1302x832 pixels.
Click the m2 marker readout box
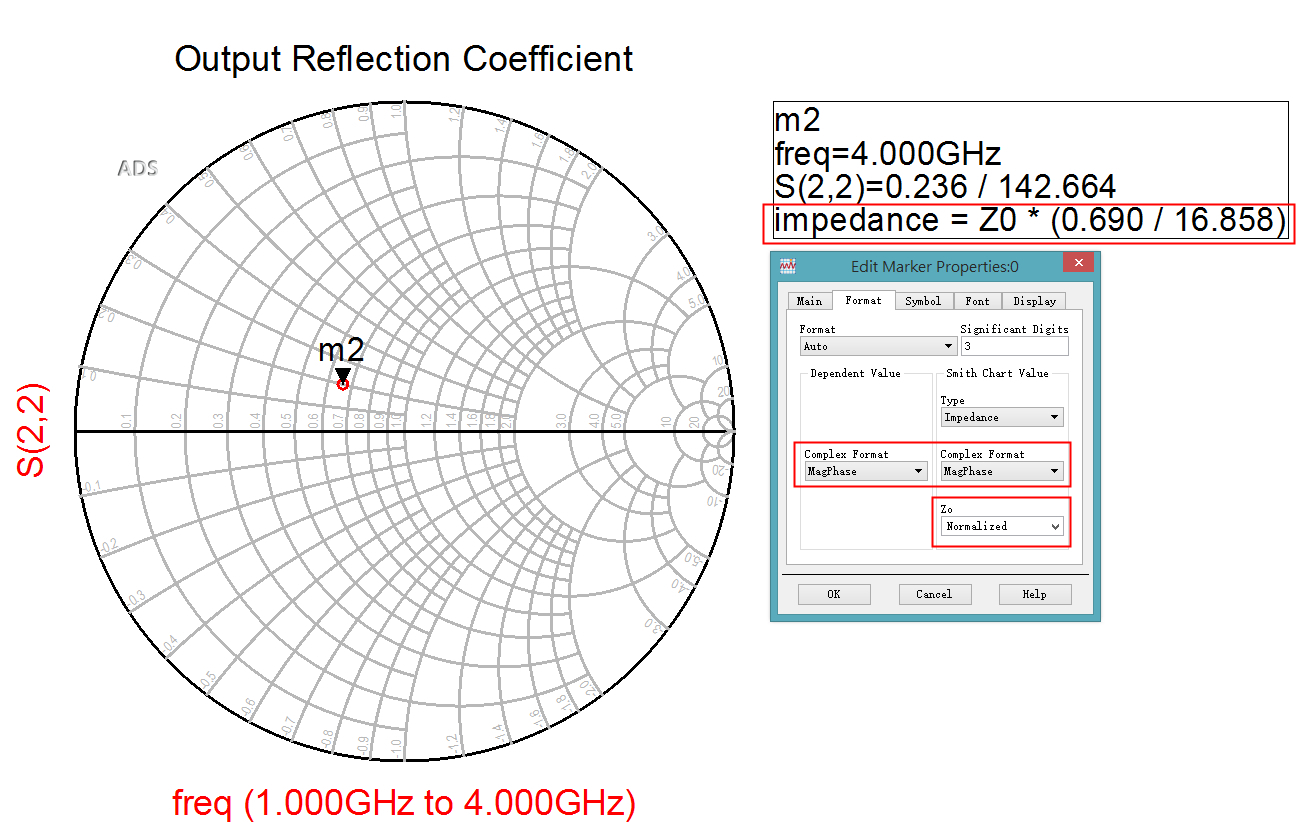[x=1031, y=169]
